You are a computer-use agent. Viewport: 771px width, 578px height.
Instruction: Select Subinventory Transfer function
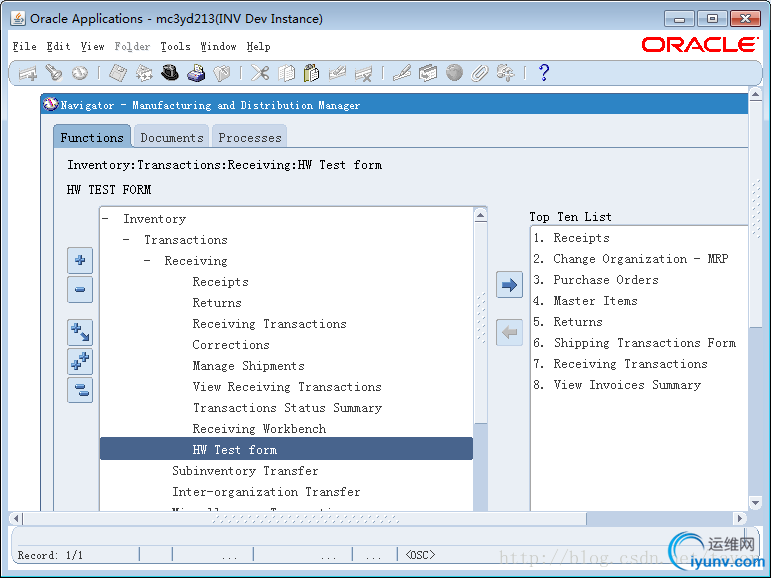(245, 471)
